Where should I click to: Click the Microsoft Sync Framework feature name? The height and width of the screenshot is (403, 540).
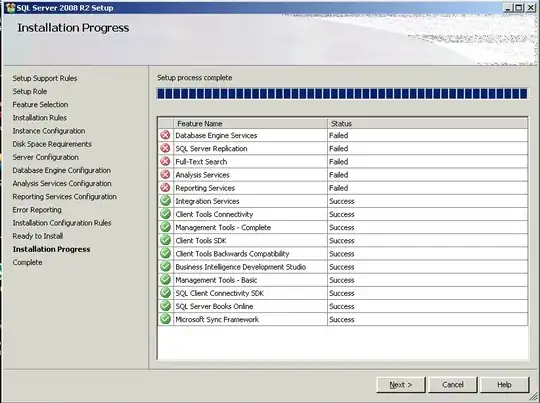coord(217,319)
